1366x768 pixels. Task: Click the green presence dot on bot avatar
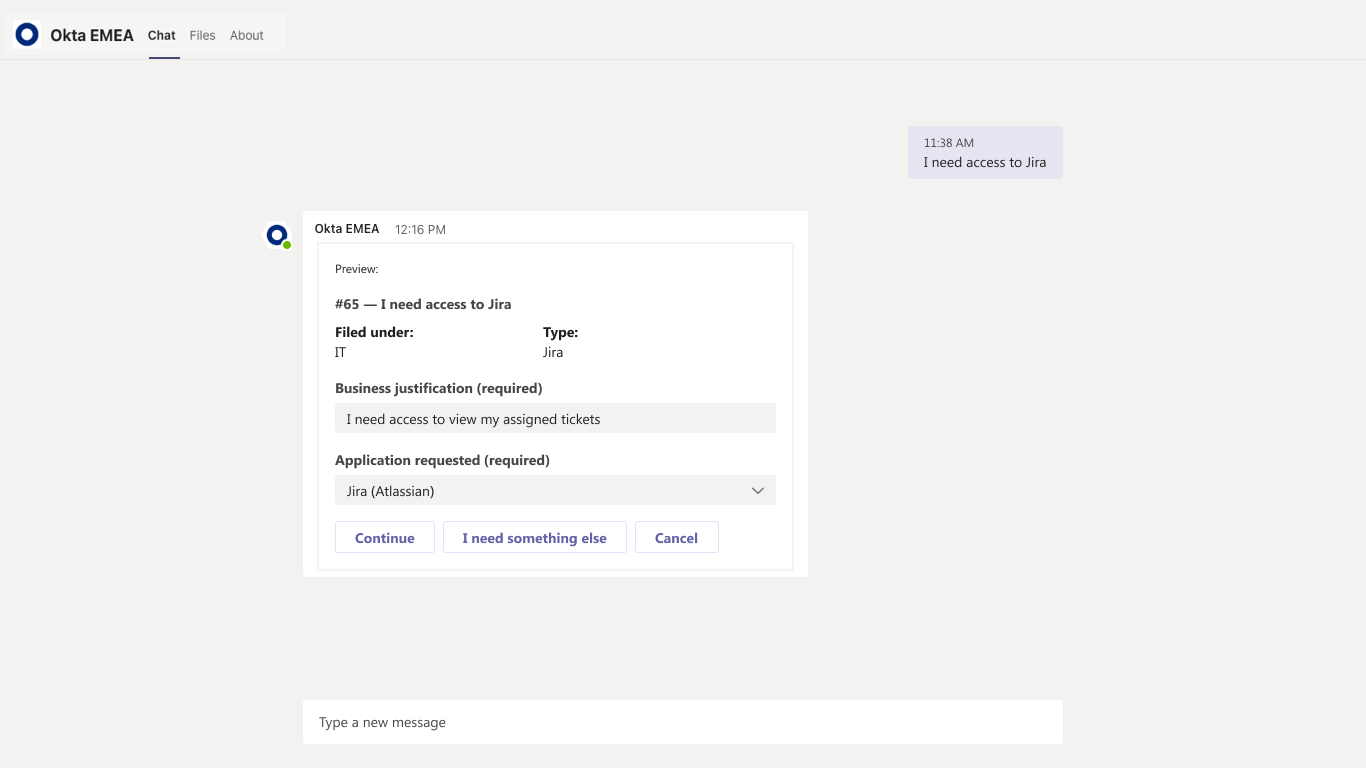(x=287, y=245)
